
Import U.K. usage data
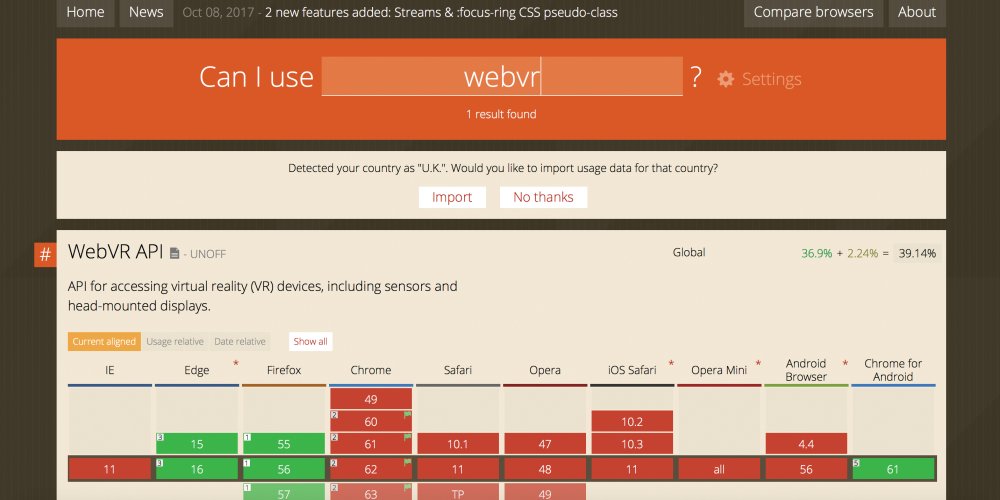(x=452, y=197)
